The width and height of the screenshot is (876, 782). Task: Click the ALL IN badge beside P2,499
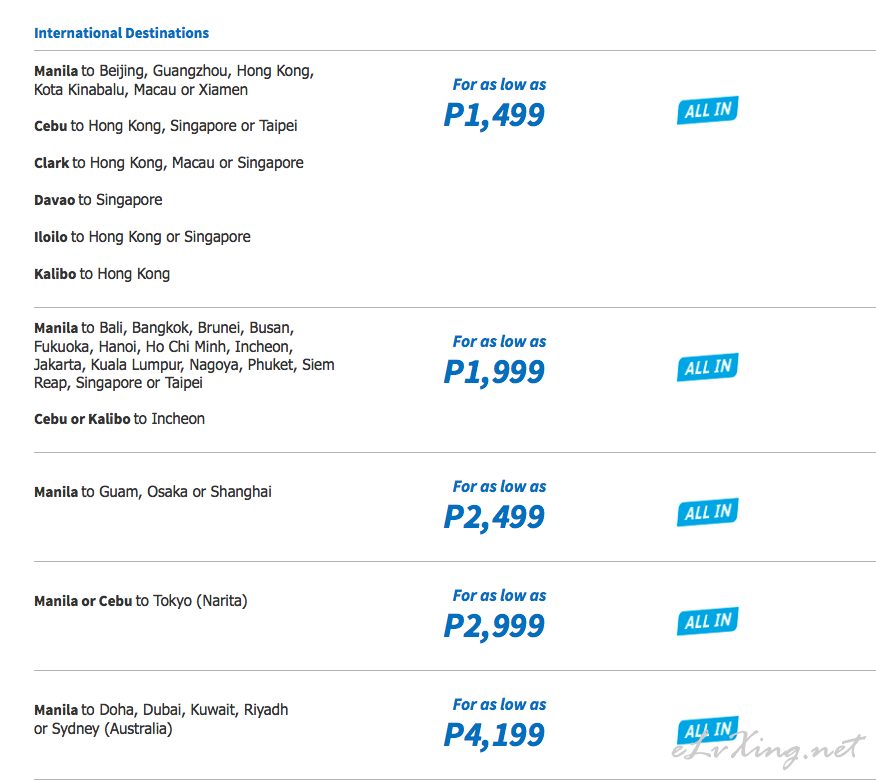[x=707, y=512]
